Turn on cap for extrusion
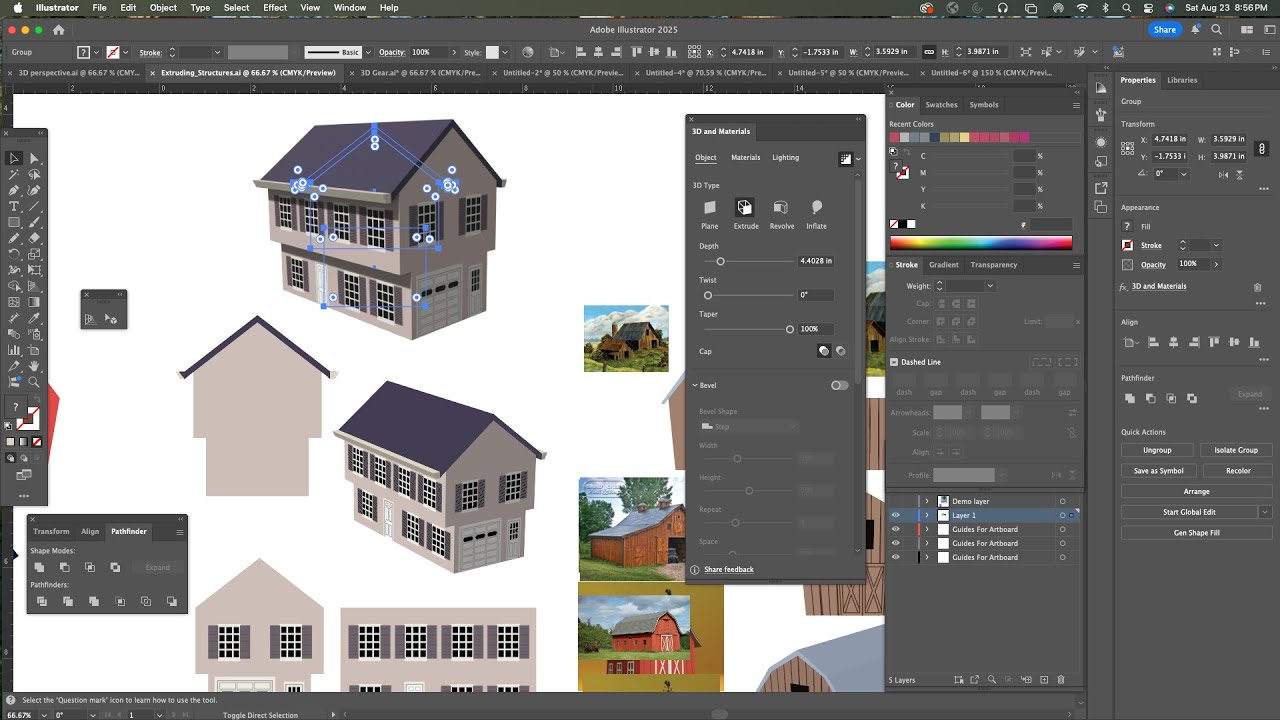The height and width of the screenshot is (720, 1280). (824, 351)
